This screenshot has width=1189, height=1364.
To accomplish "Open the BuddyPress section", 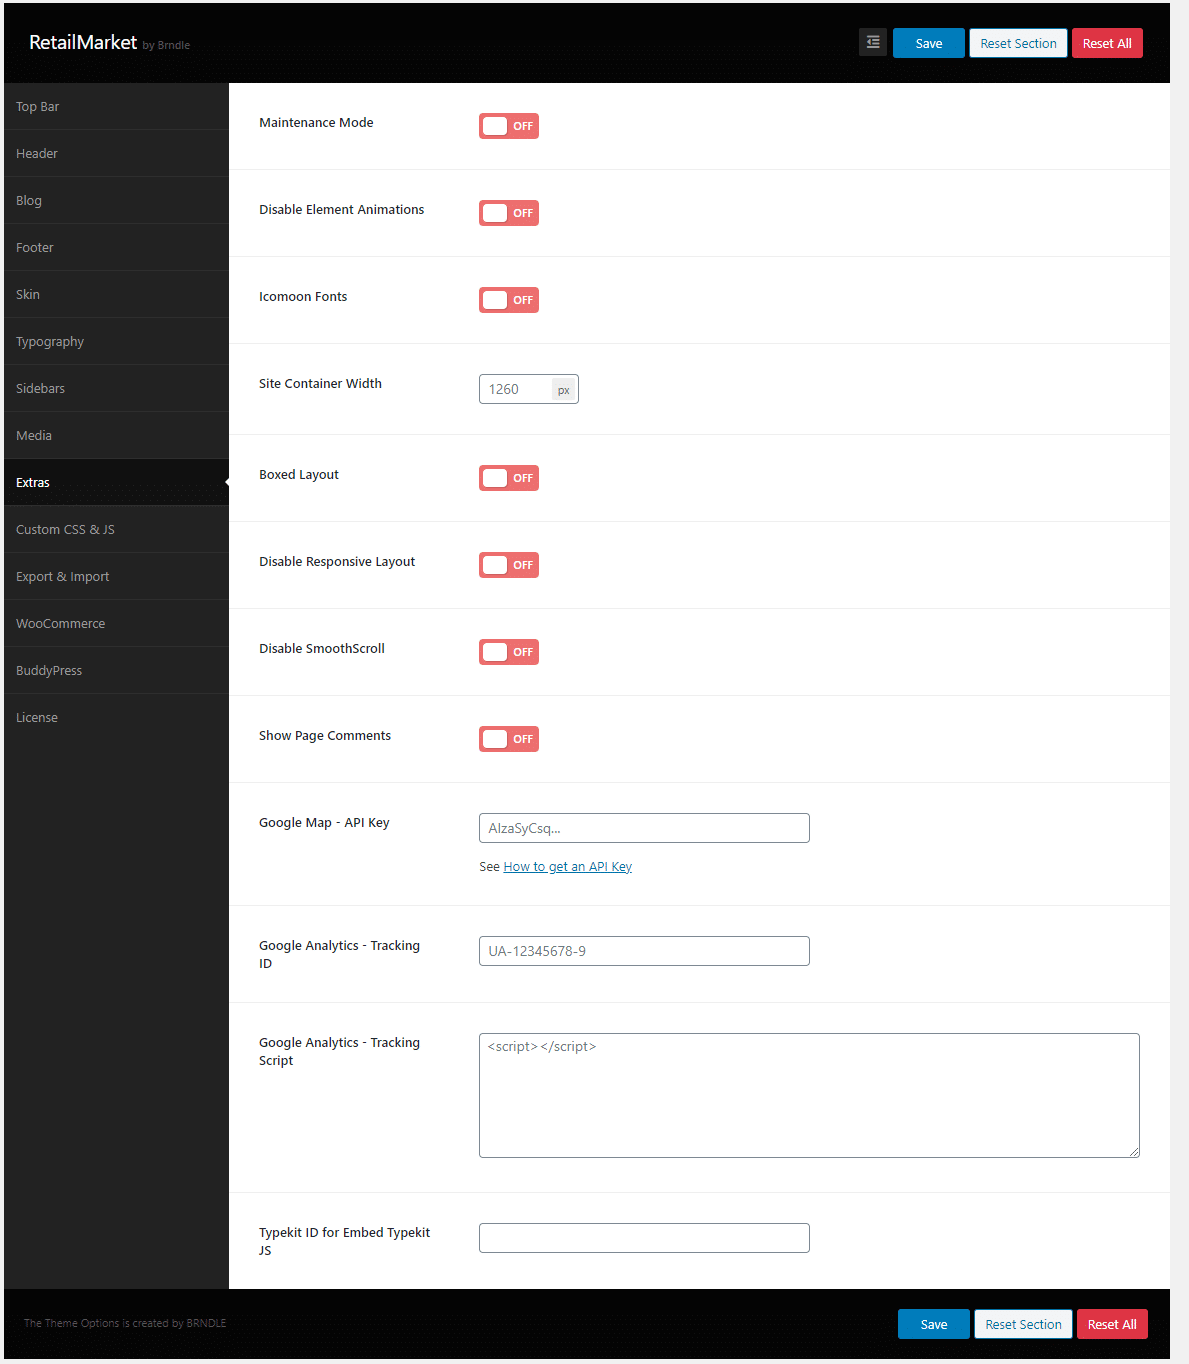I will 116,670.
